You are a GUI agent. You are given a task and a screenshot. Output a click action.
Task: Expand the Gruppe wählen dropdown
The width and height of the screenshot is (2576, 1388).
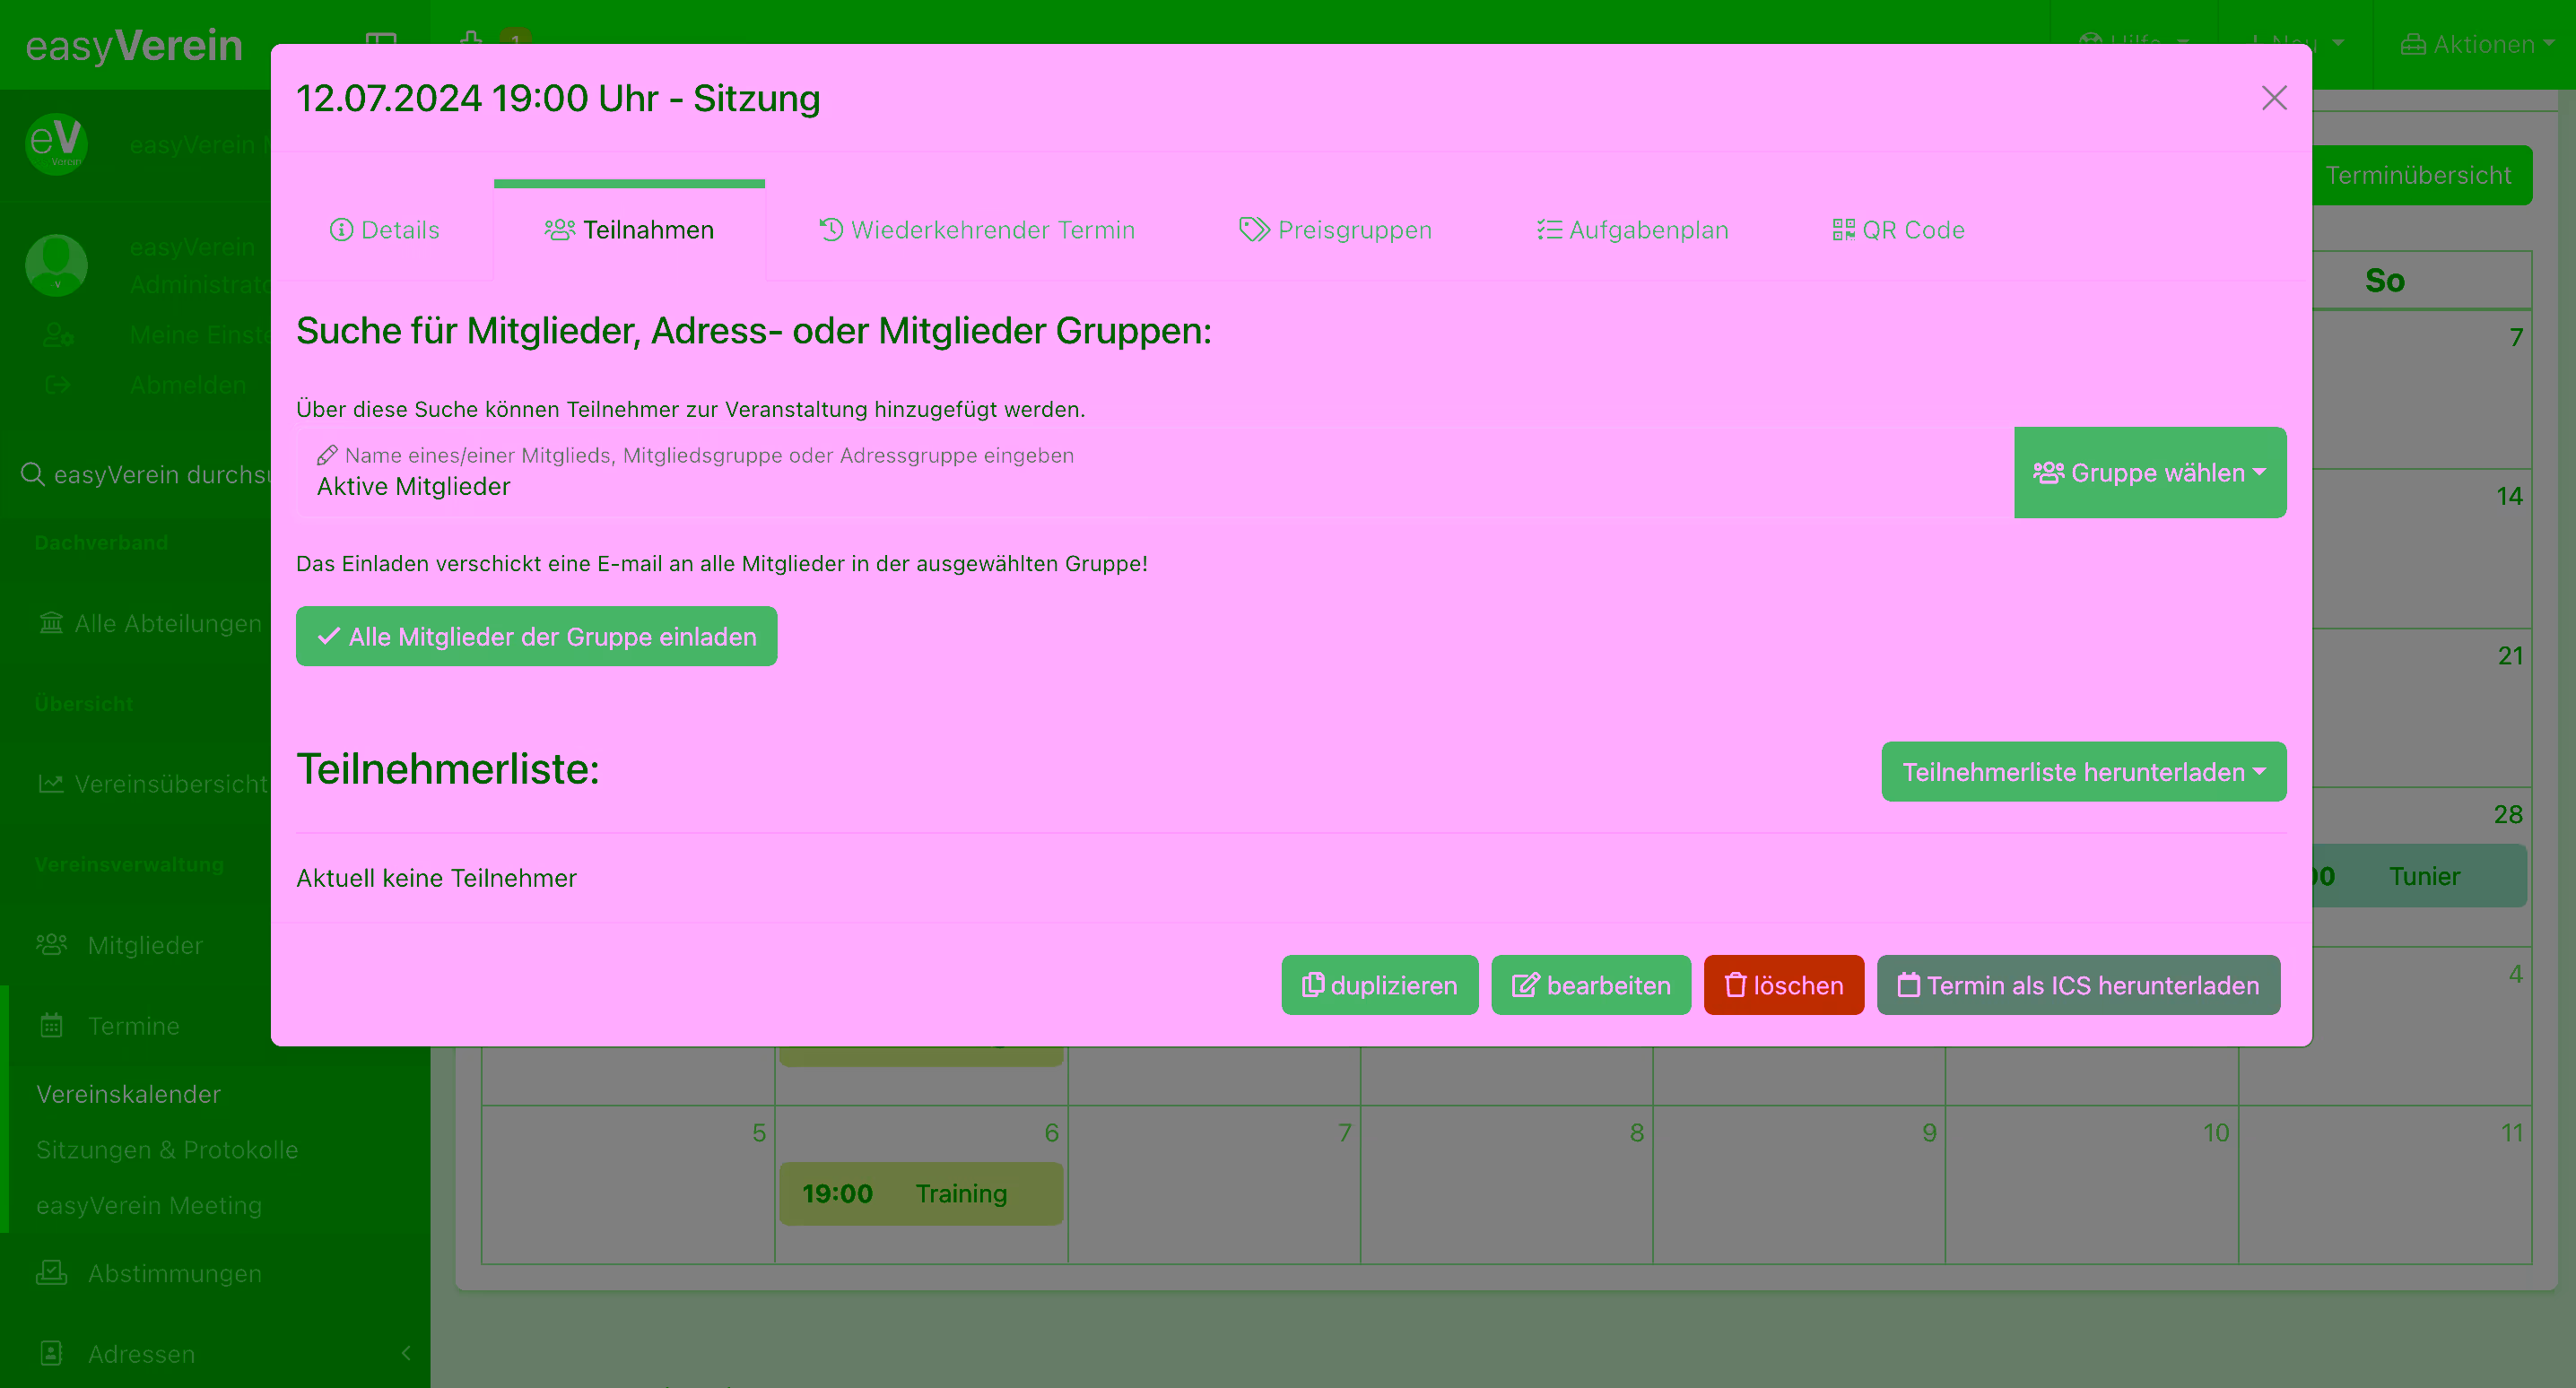click(2149, 473)
